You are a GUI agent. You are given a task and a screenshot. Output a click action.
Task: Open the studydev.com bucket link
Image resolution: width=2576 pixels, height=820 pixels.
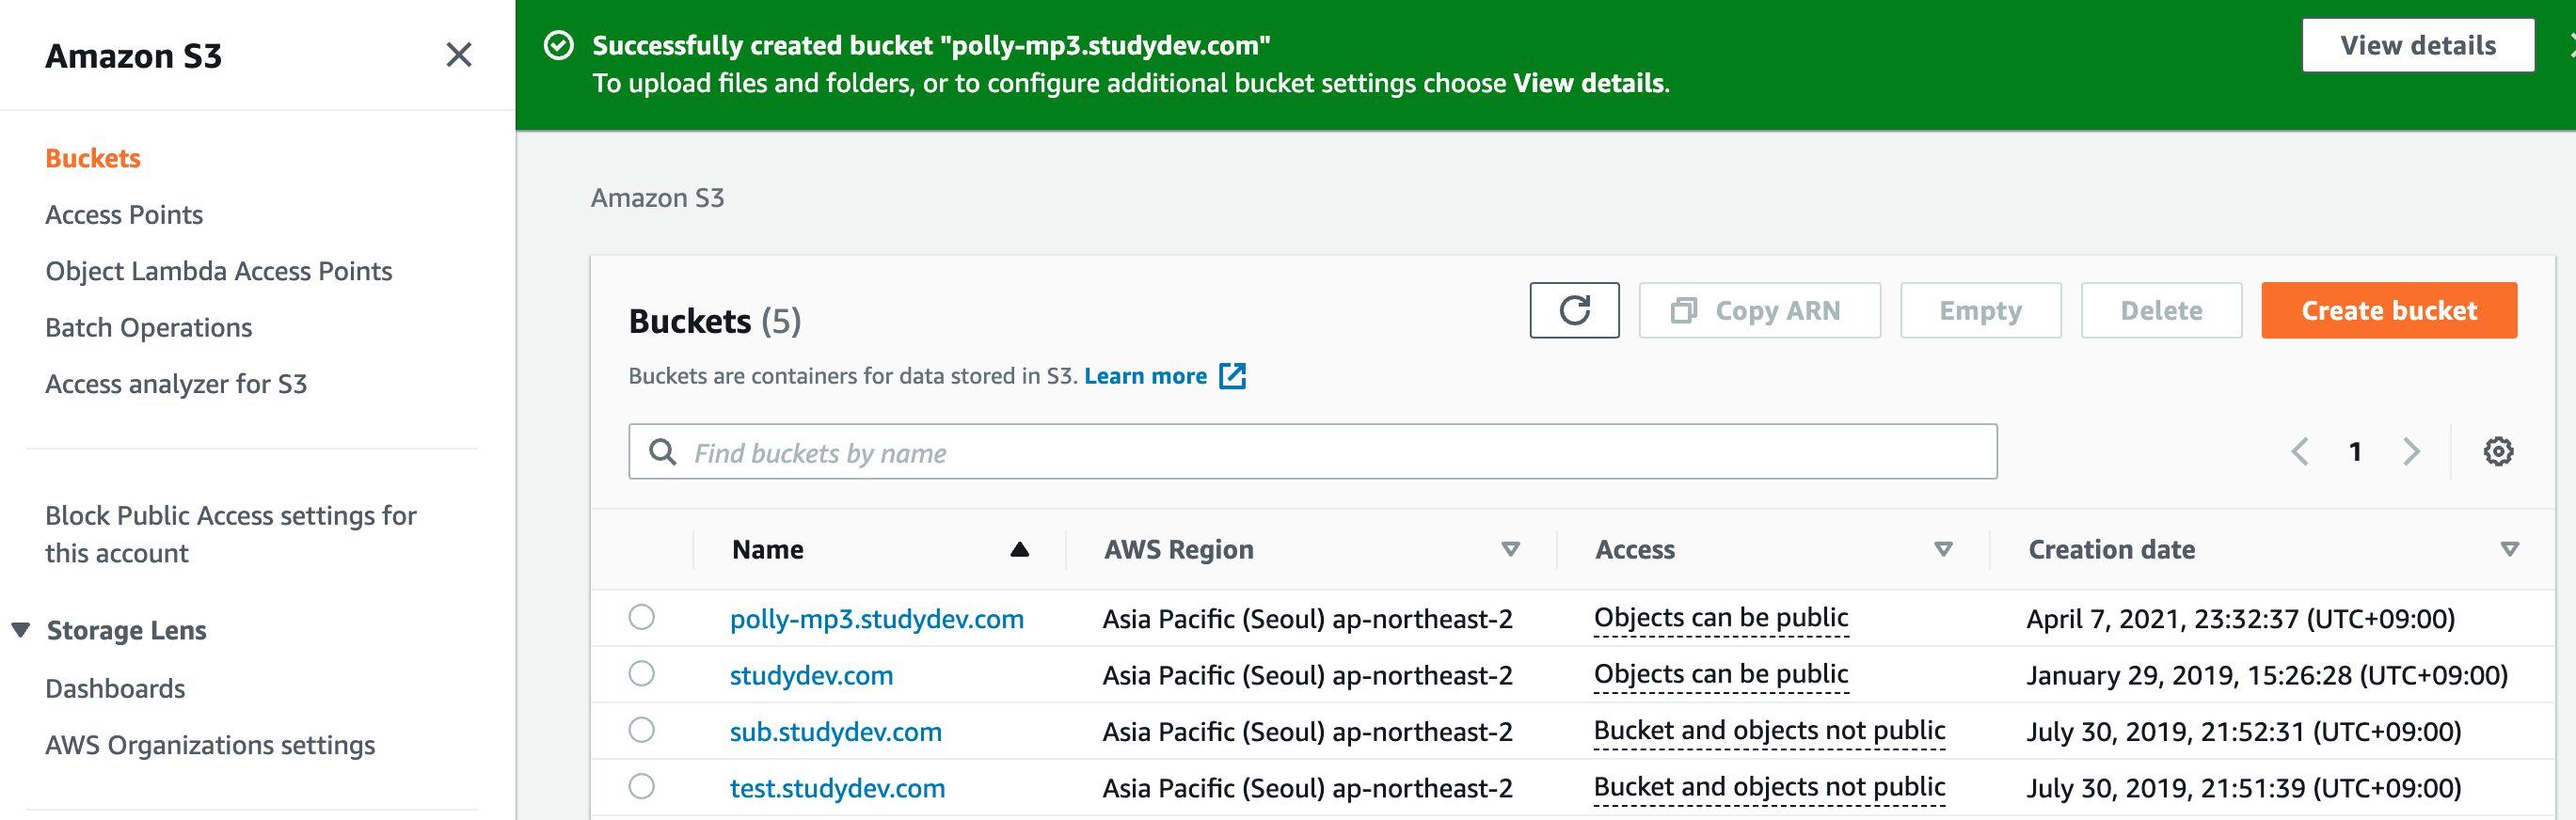(811, 675)
